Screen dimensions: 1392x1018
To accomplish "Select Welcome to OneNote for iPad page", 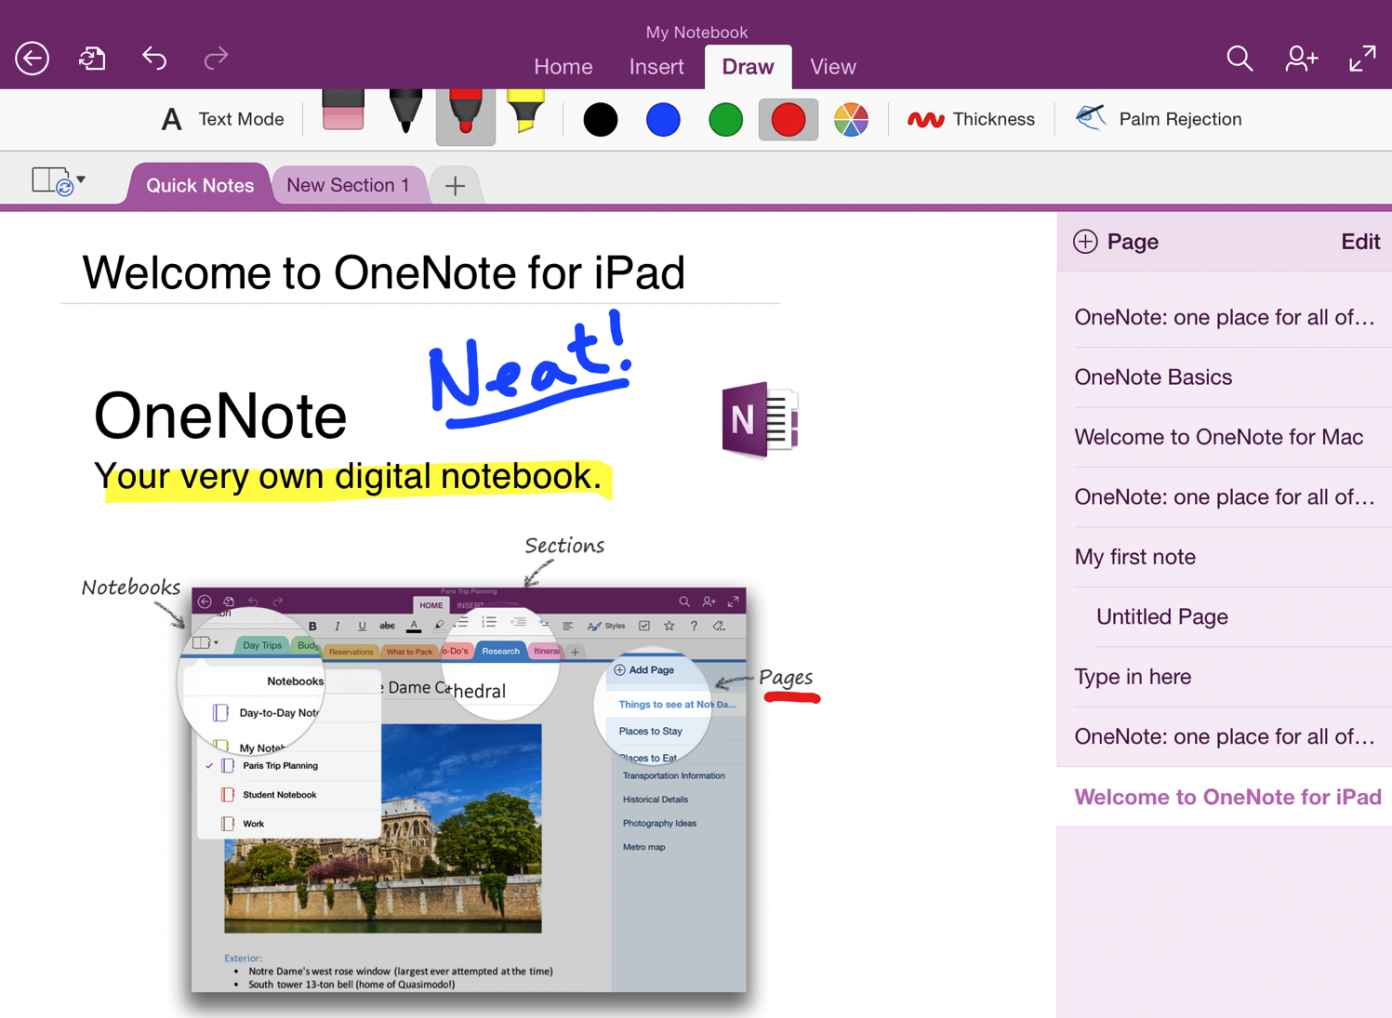I will click(x=1224, y=797).
